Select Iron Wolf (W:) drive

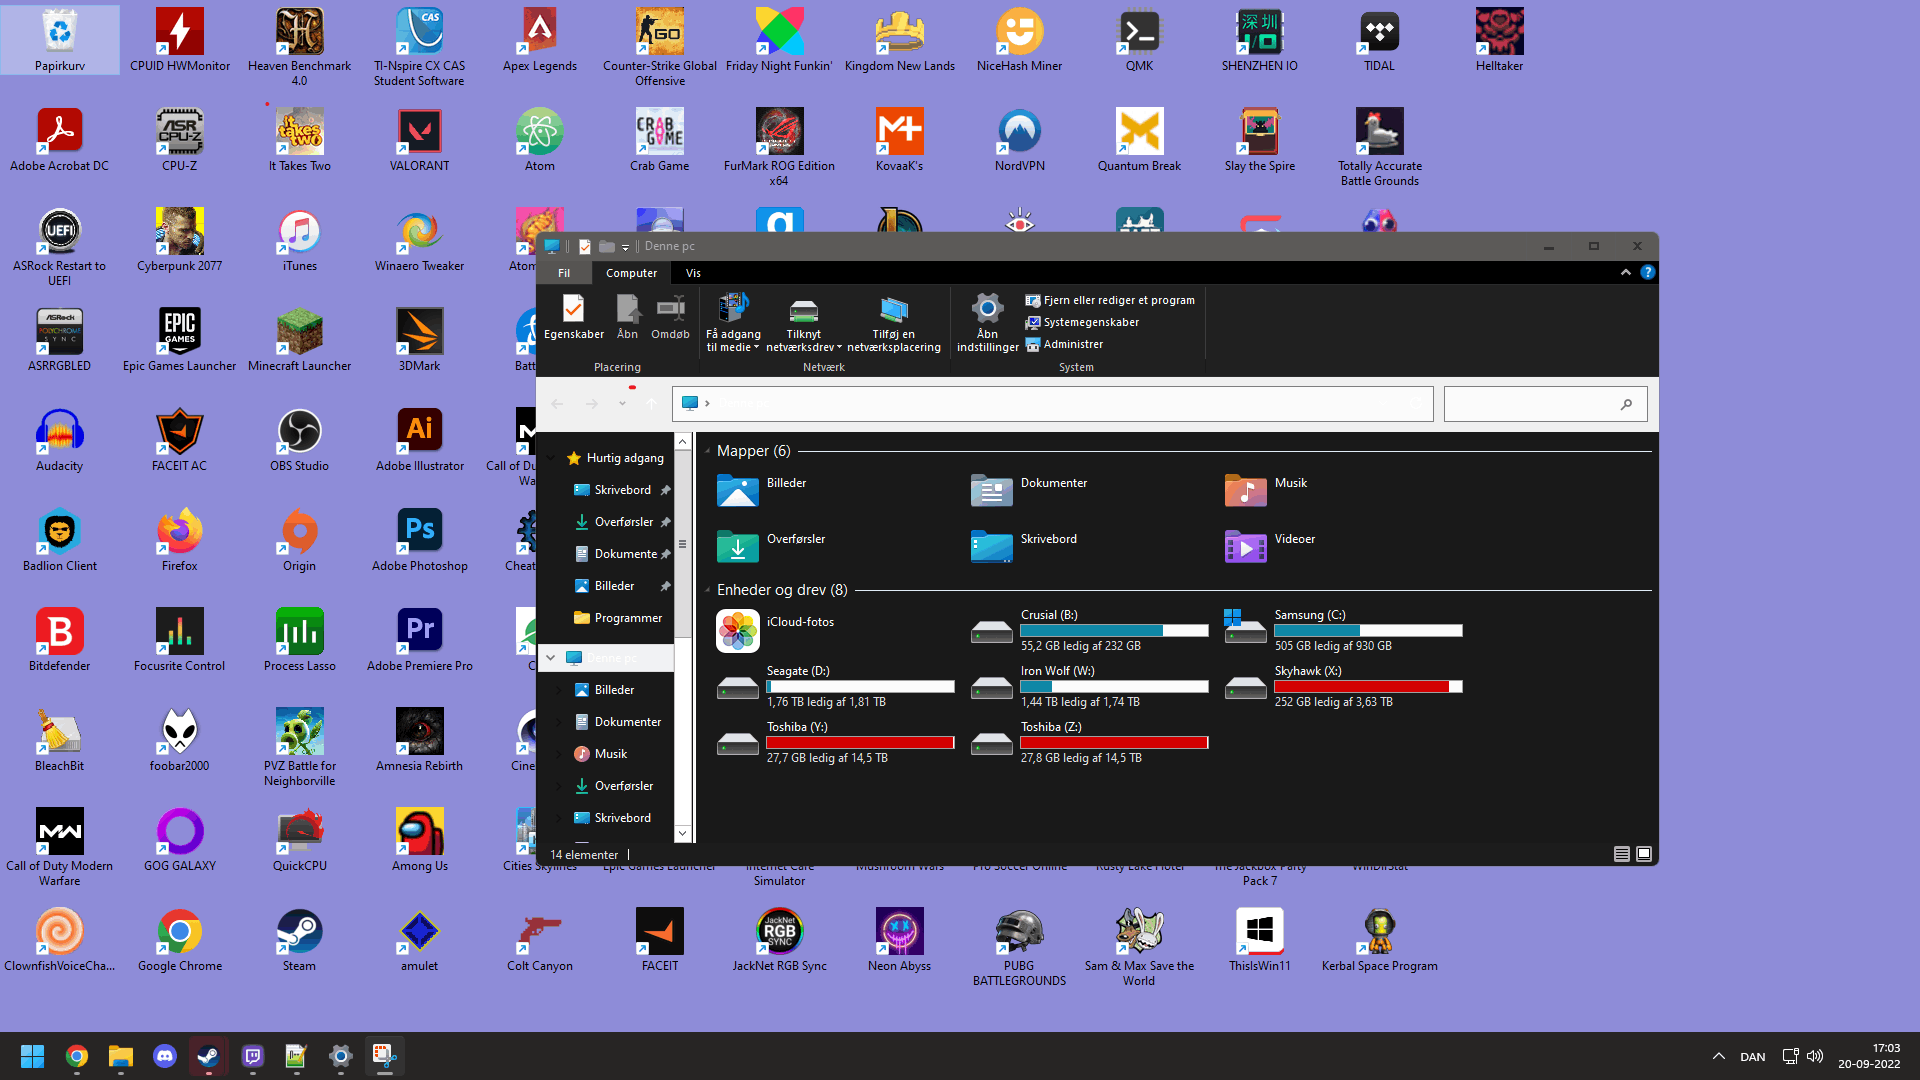click(1089, 686)
